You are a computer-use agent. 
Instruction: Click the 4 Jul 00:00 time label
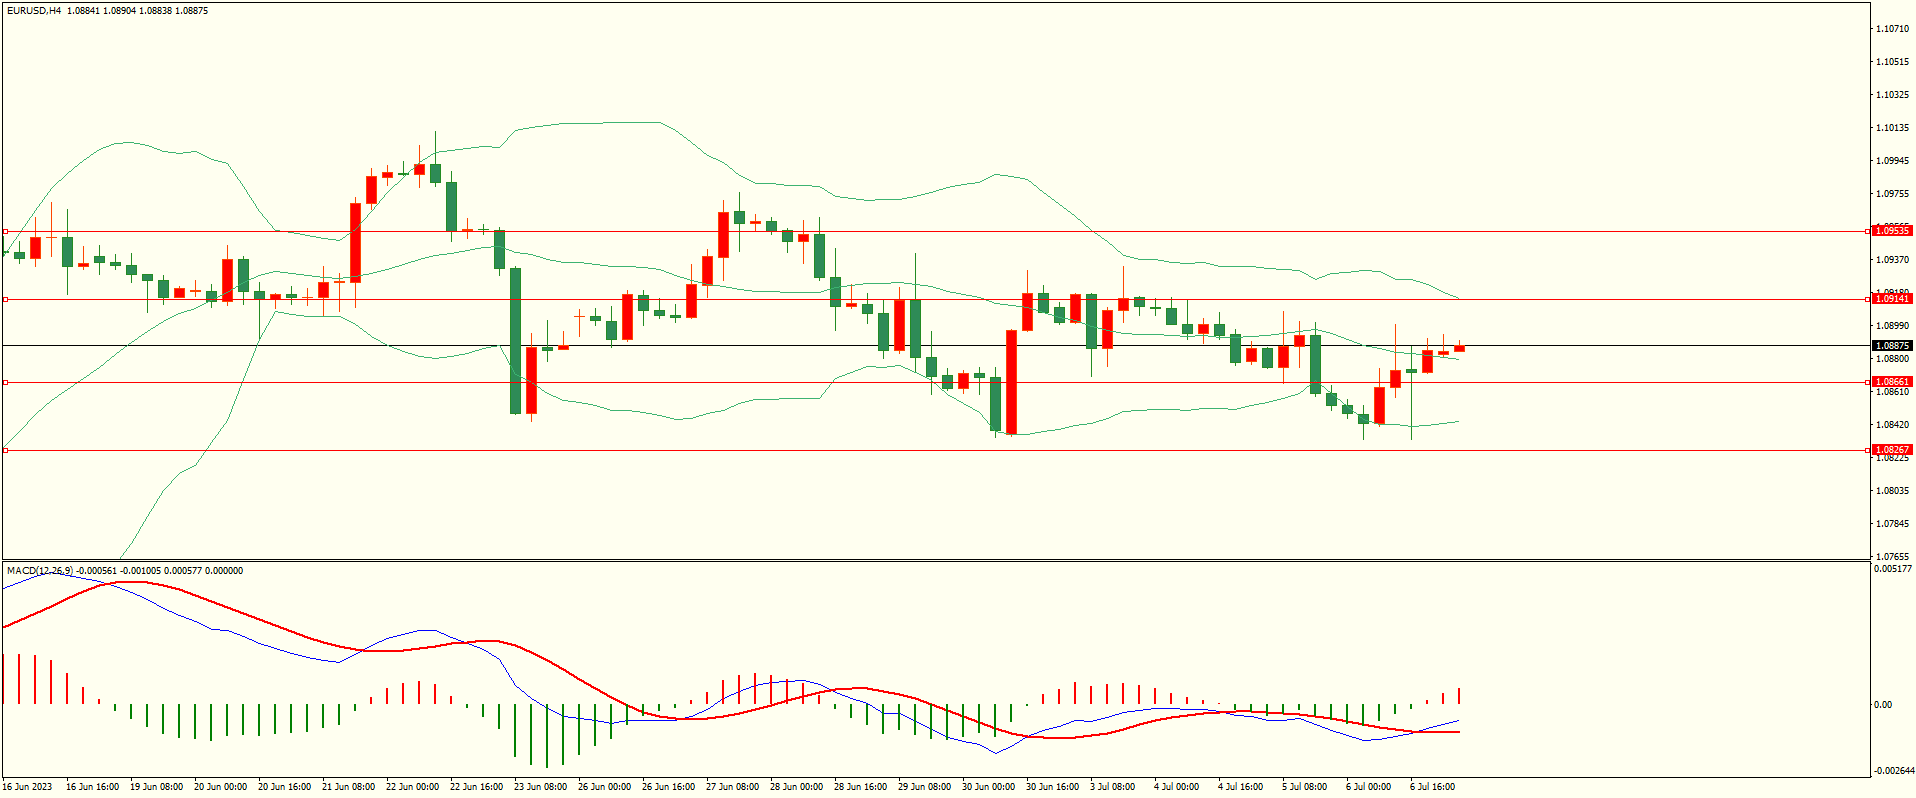(x=1176, y=787)
